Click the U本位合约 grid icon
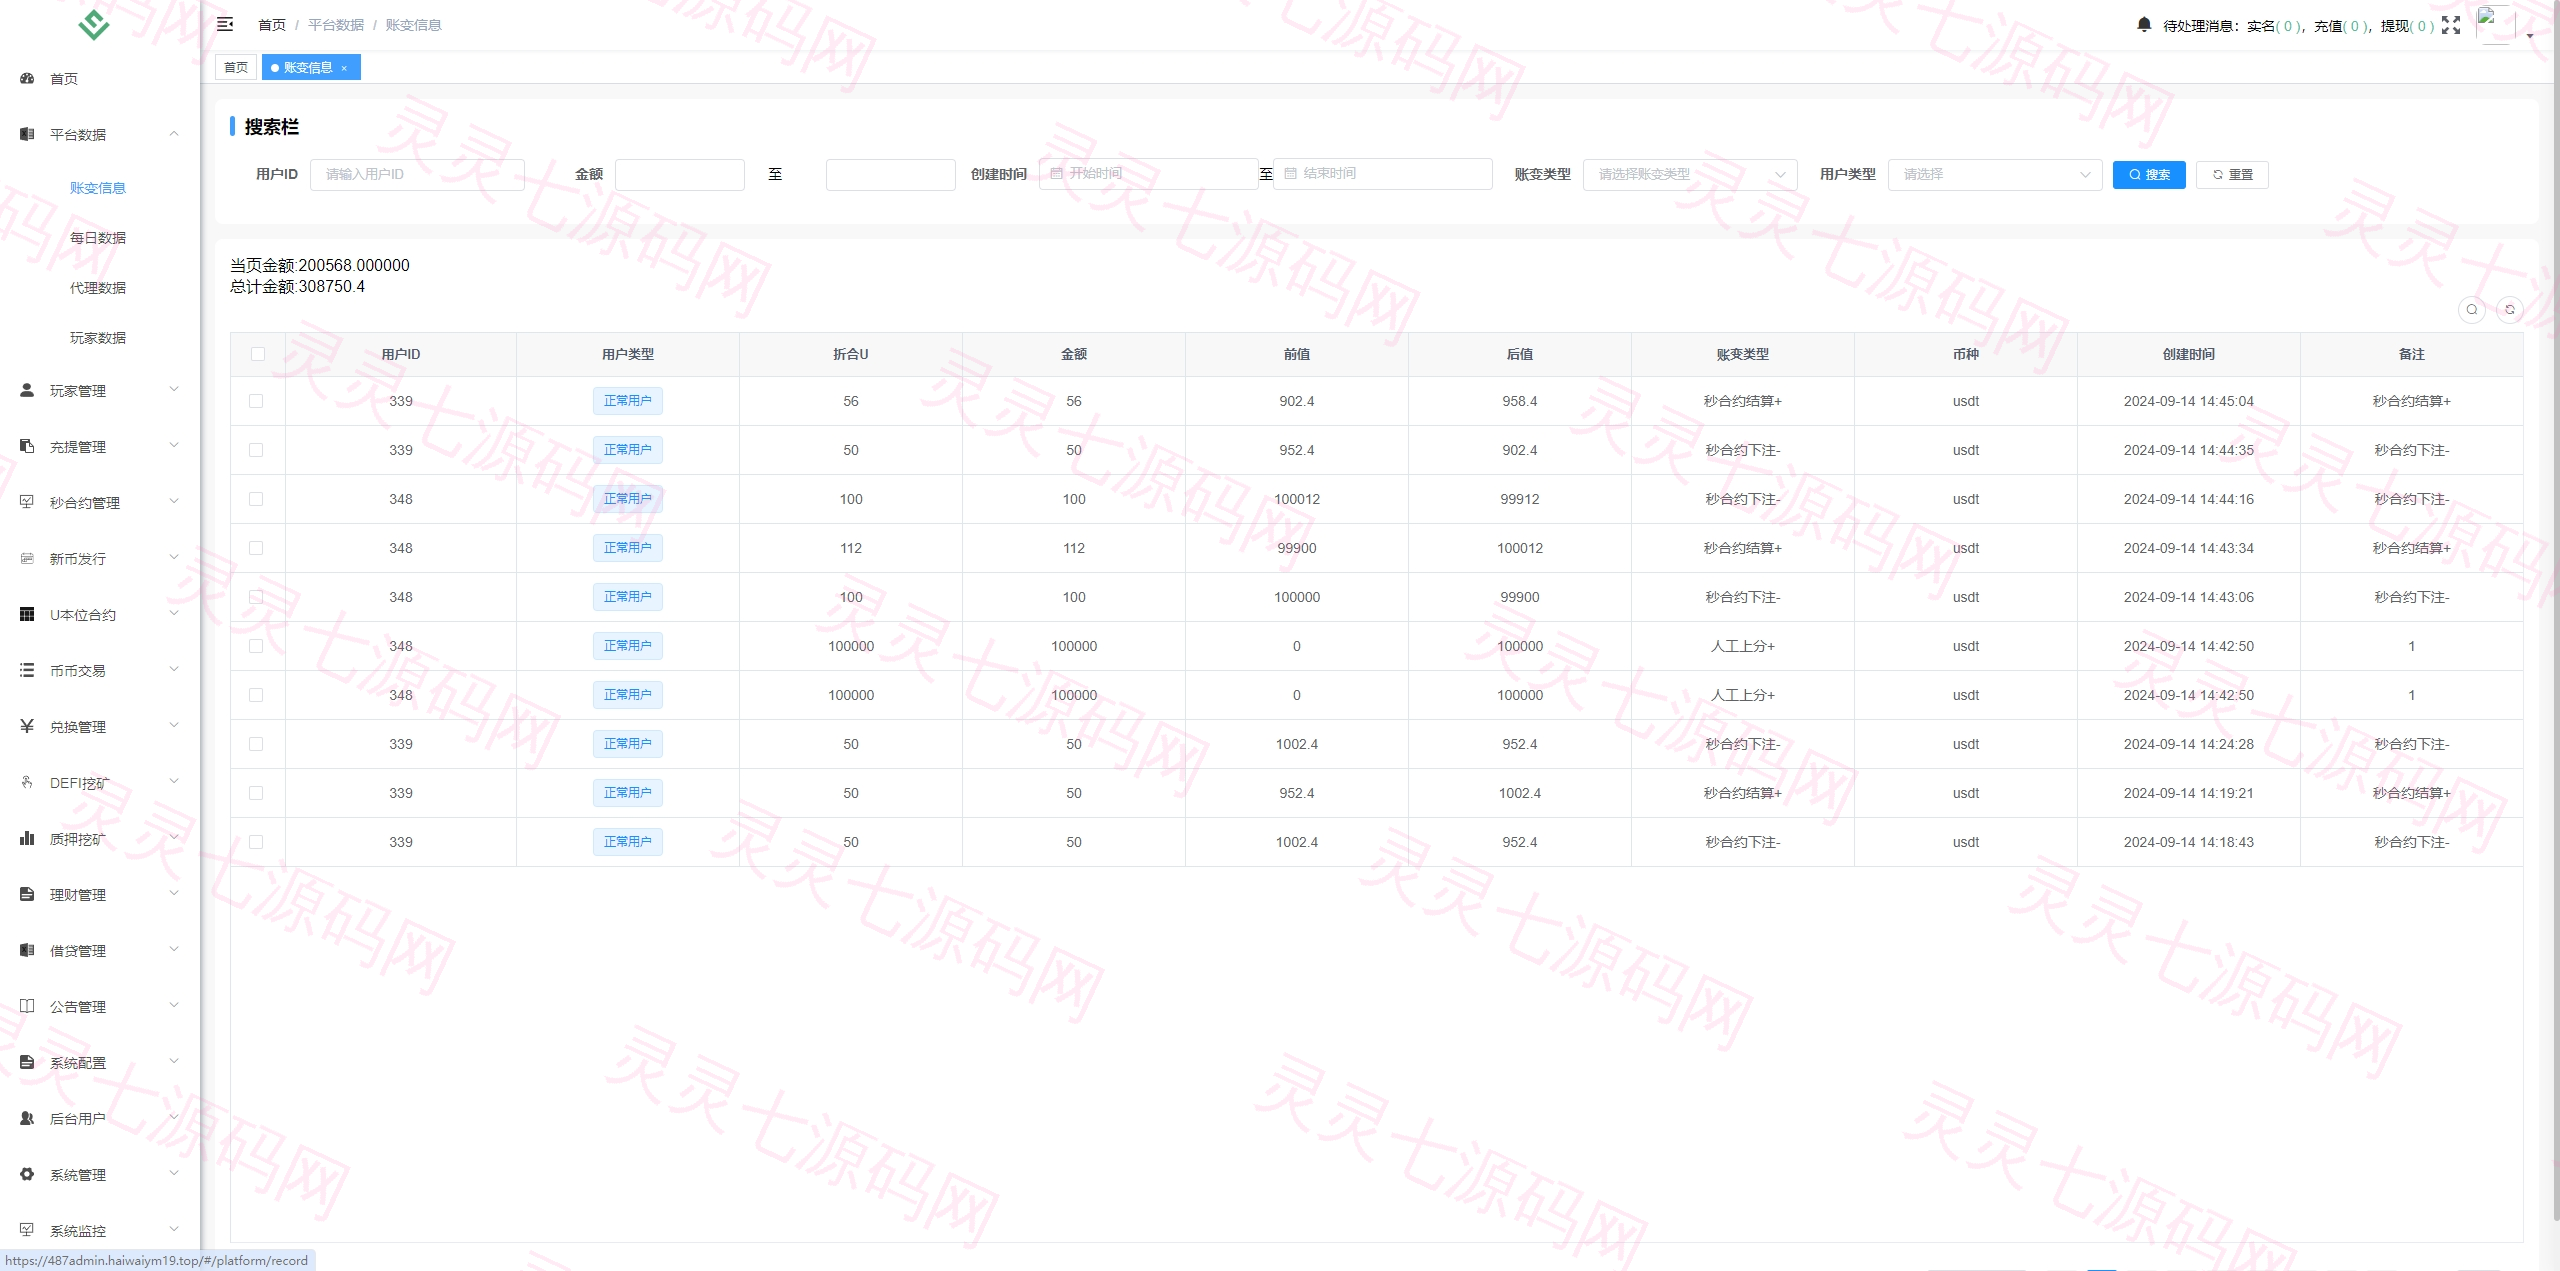The width and height of the screenshot is (2560, 1271). point(27,614)
